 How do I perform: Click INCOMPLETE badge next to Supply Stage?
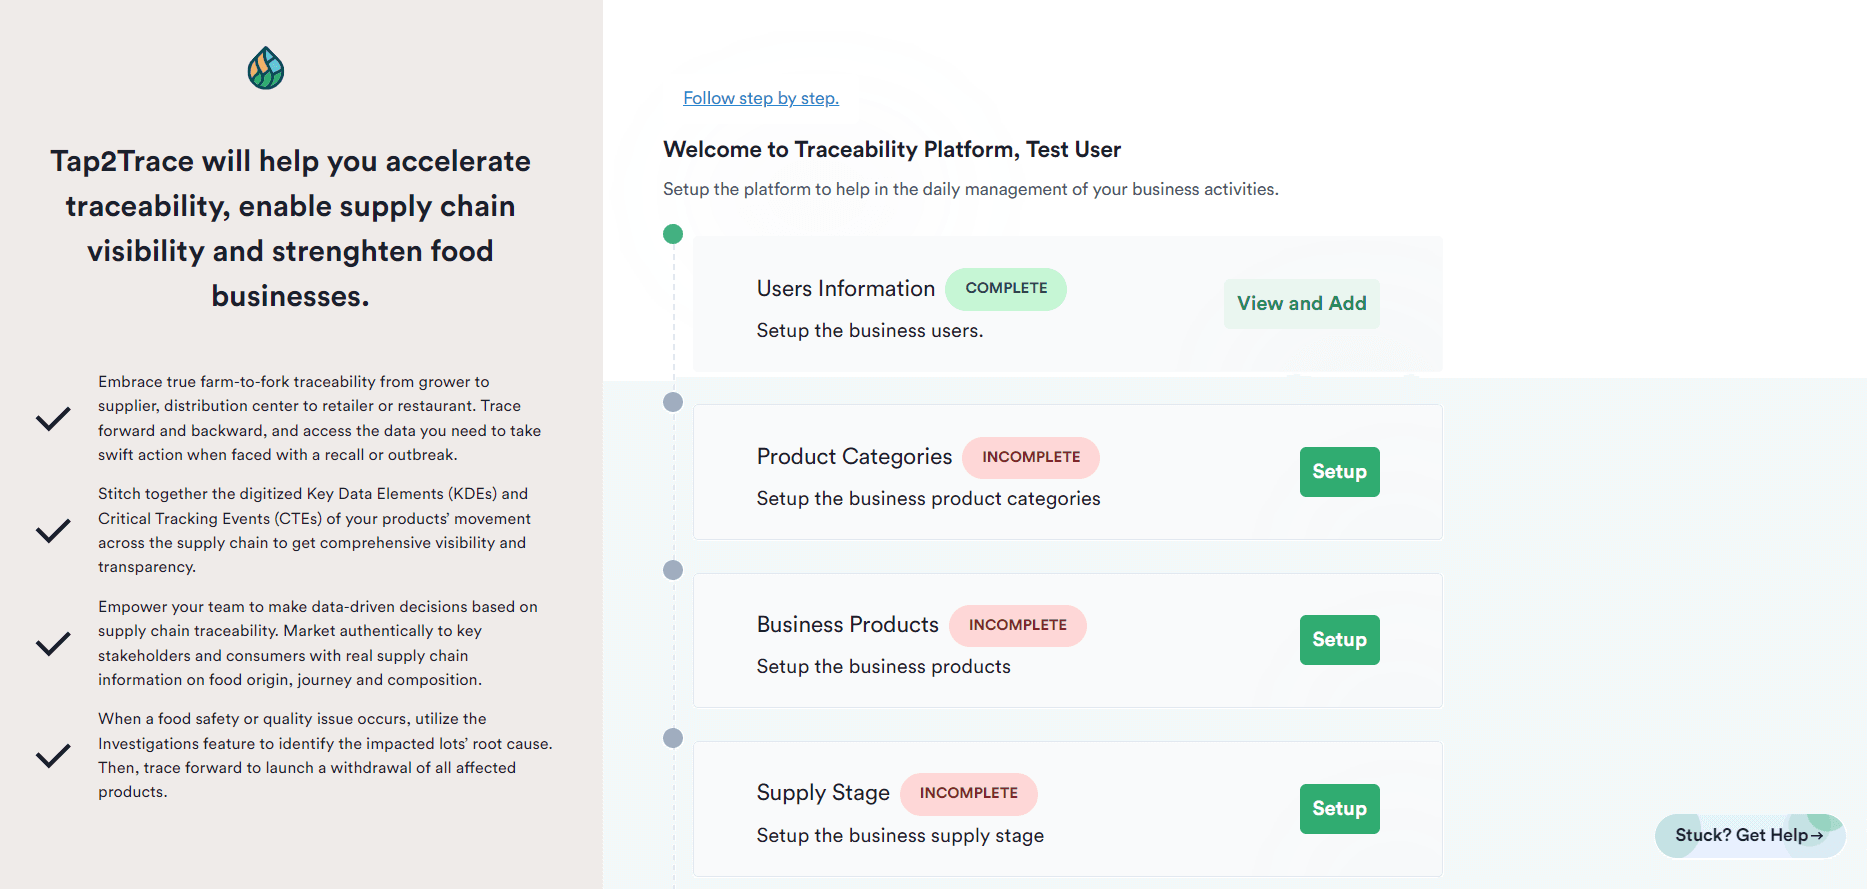click(968, 793)
